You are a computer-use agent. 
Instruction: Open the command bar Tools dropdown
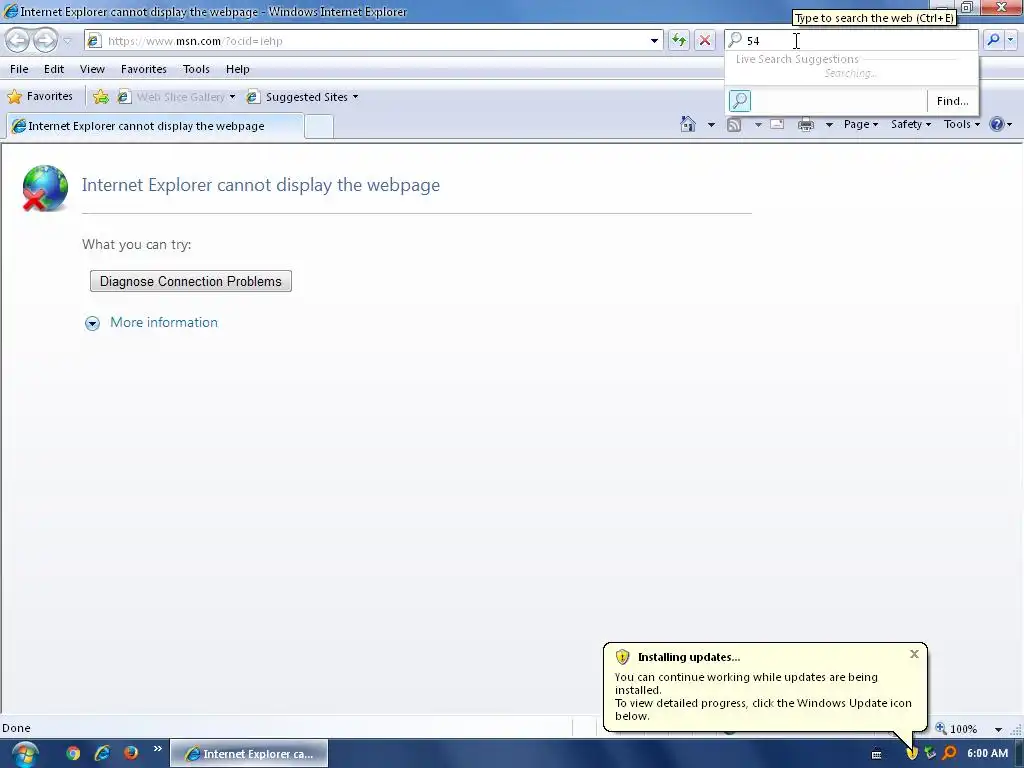tap(961, 124)
